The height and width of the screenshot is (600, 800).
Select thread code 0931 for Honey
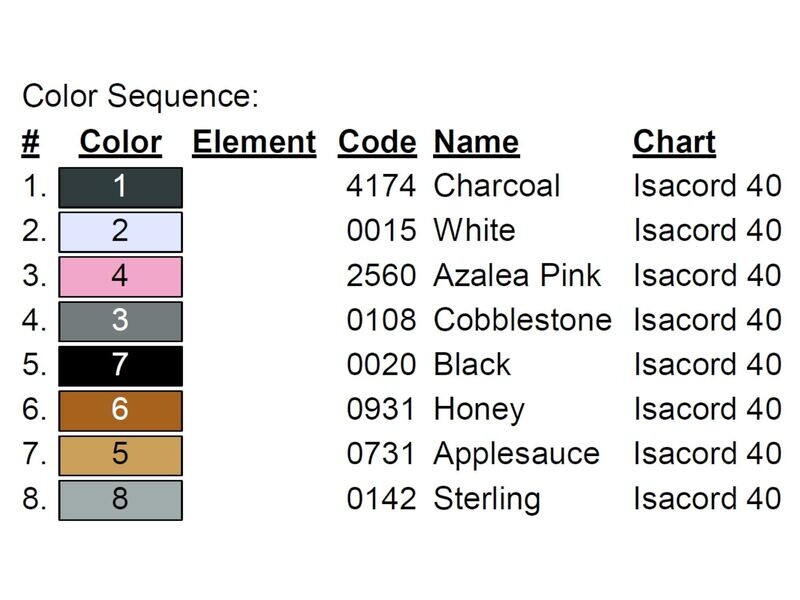pyautogui.click(x=381, y=409)
